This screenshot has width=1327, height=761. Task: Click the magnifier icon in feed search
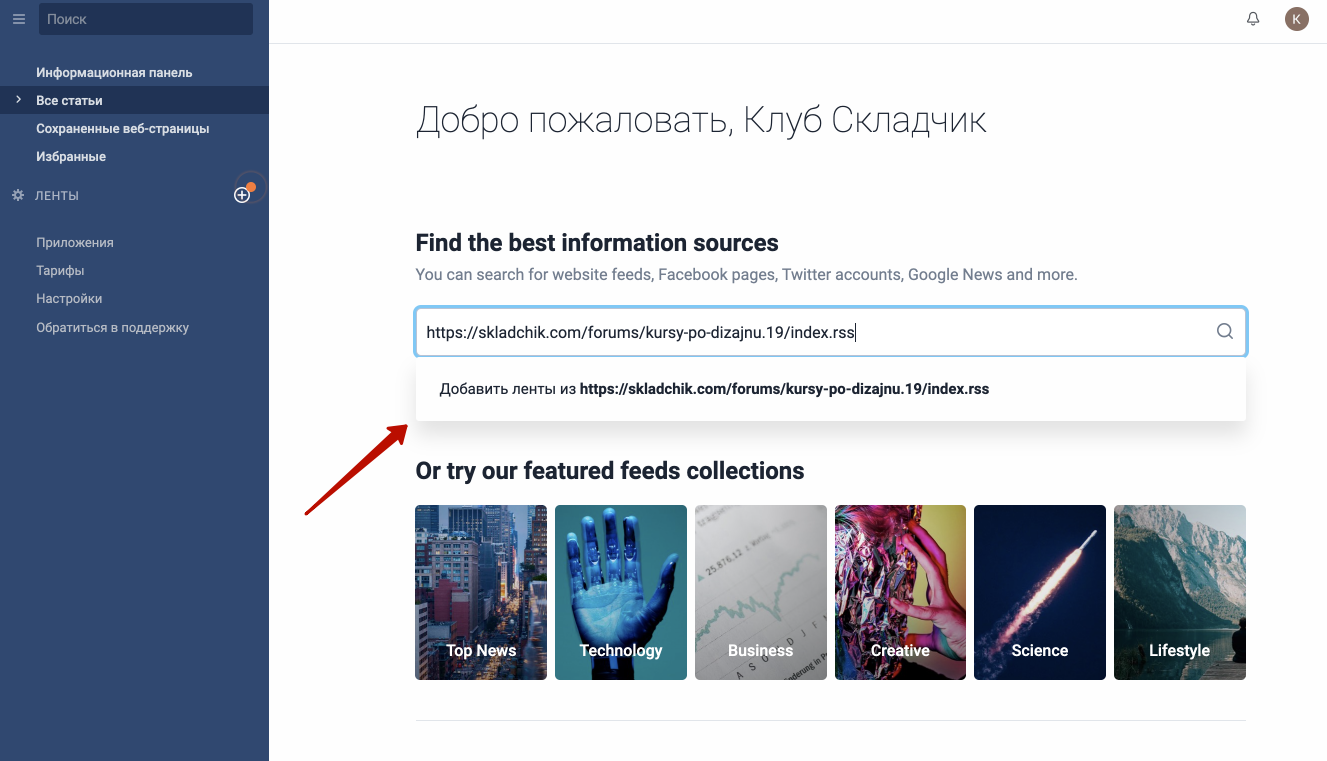tap(1224, 332)
